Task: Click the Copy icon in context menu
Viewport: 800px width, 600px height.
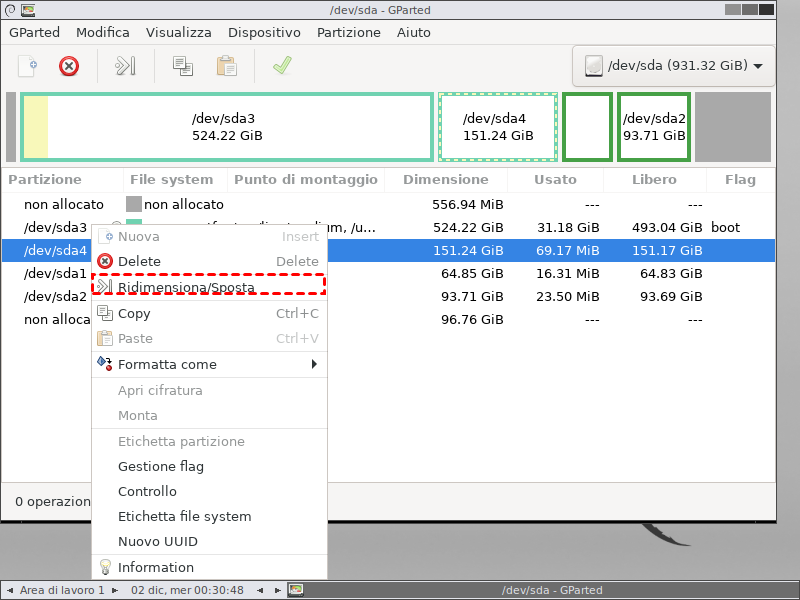Action: (105, 313)
